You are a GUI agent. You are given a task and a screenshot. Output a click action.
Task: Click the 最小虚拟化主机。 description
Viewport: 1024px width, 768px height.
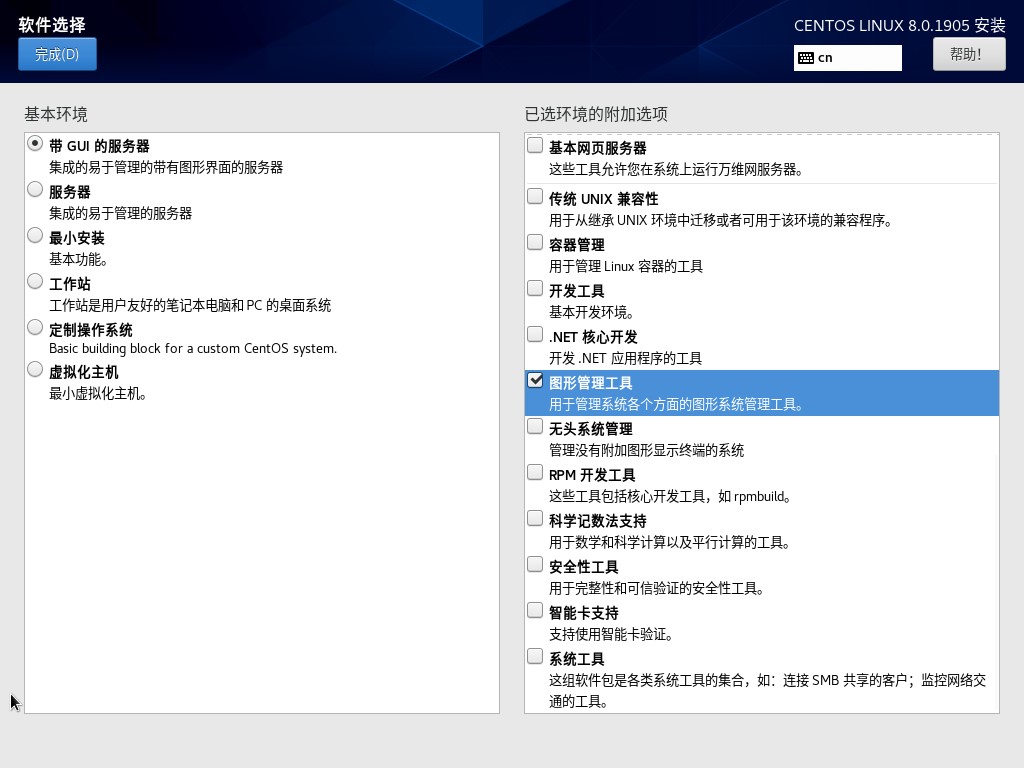(98, 394)
